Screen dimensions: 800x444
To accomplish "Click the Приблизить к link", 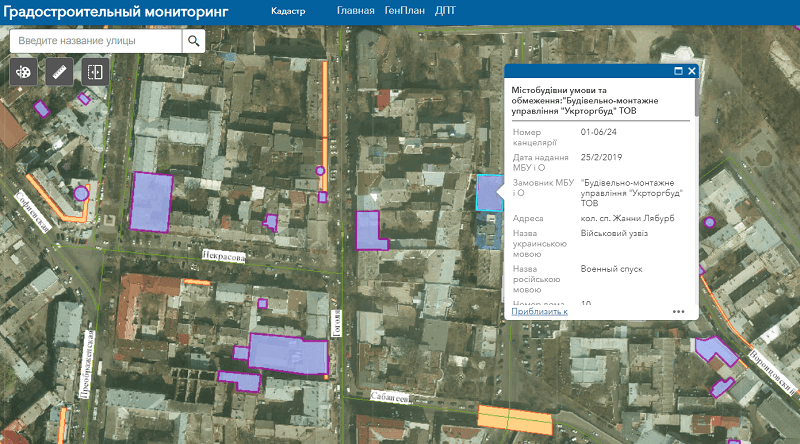I will click(539, 311).
